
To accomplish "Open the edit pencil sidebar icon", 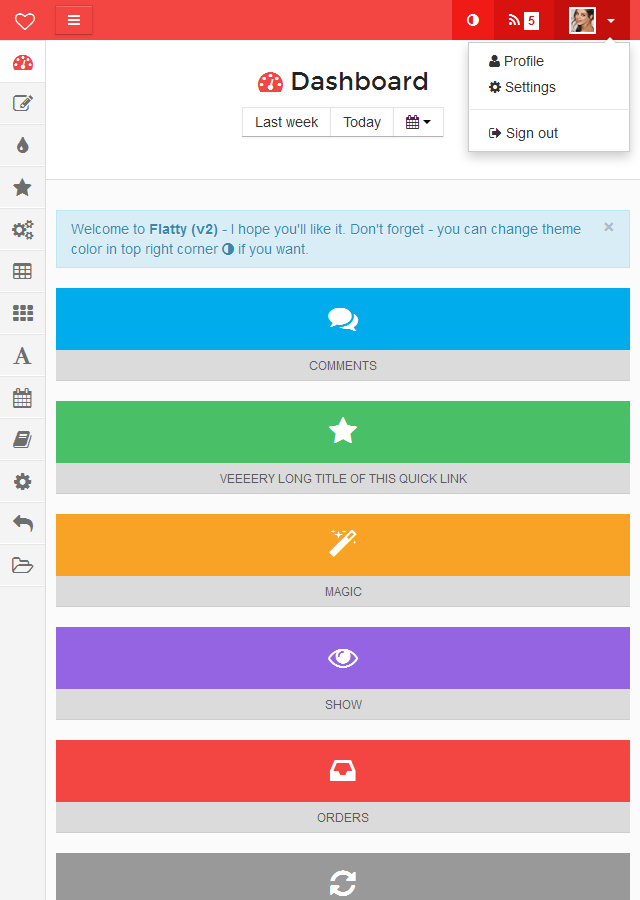I will (22, 103).
